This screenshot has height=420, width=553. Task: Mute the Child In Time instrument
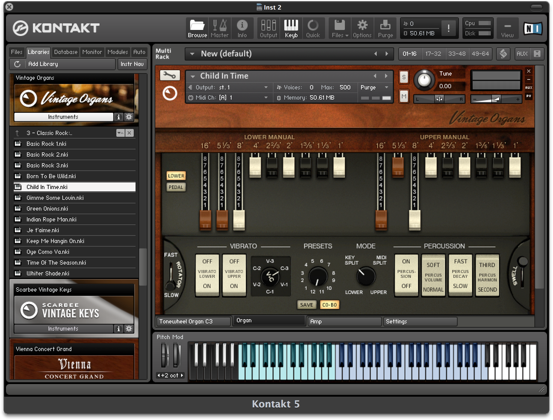click(404, 96)
